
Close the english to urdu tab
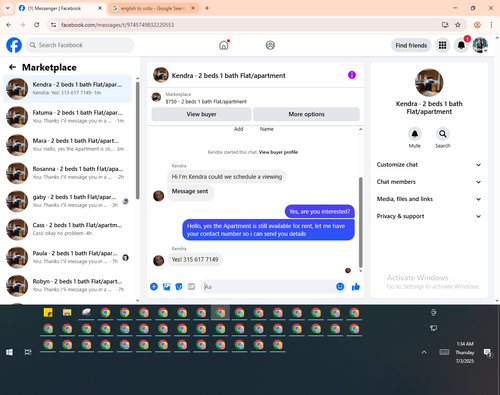[193, 8]
